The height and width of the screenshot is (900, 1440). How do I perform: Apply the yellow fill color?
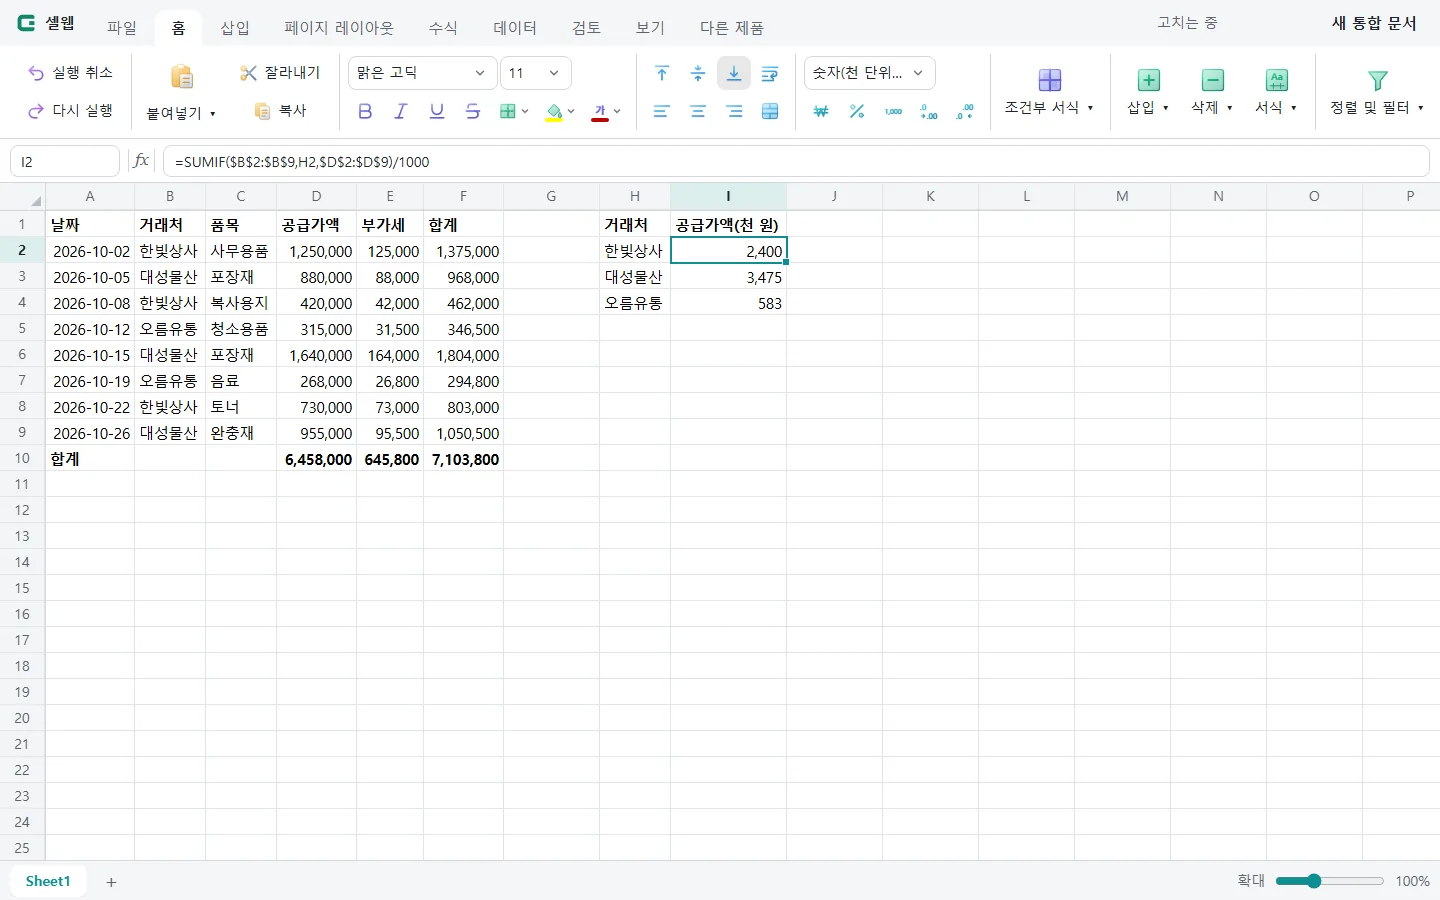[x=554, y=112]
